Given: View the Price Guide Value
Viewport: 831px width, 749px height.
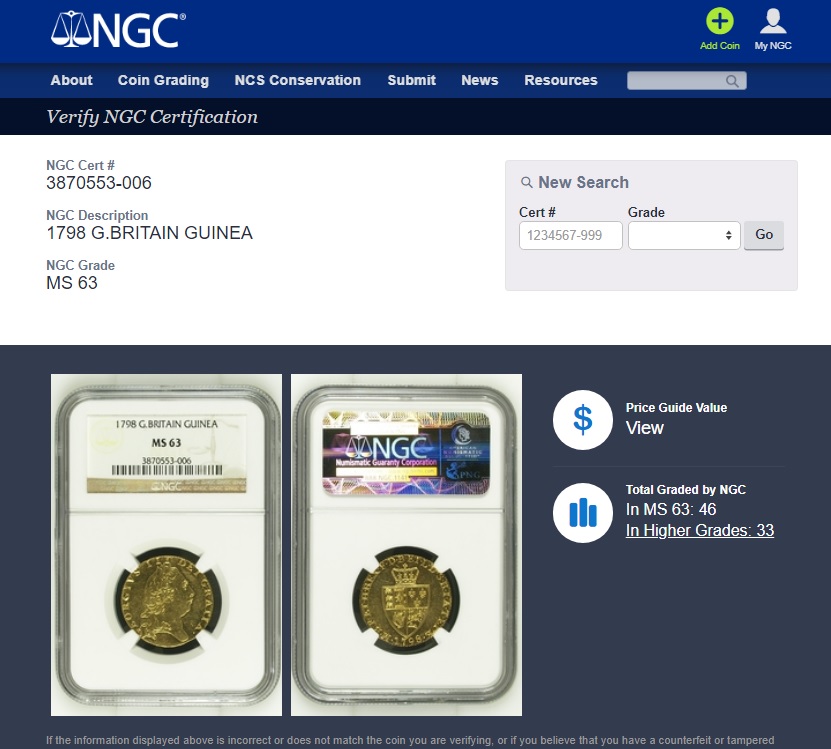Looking at the screenshot, I should [x=644, y=428].
